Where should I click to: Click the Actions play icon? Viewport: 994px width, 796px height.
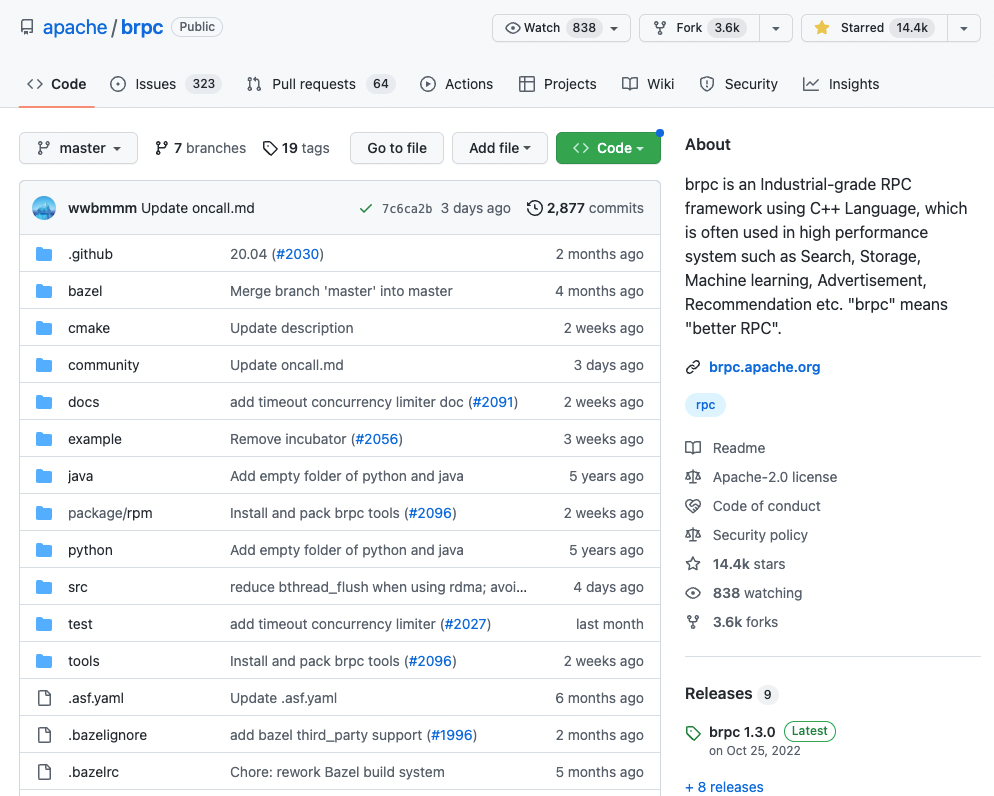(428, 84)
